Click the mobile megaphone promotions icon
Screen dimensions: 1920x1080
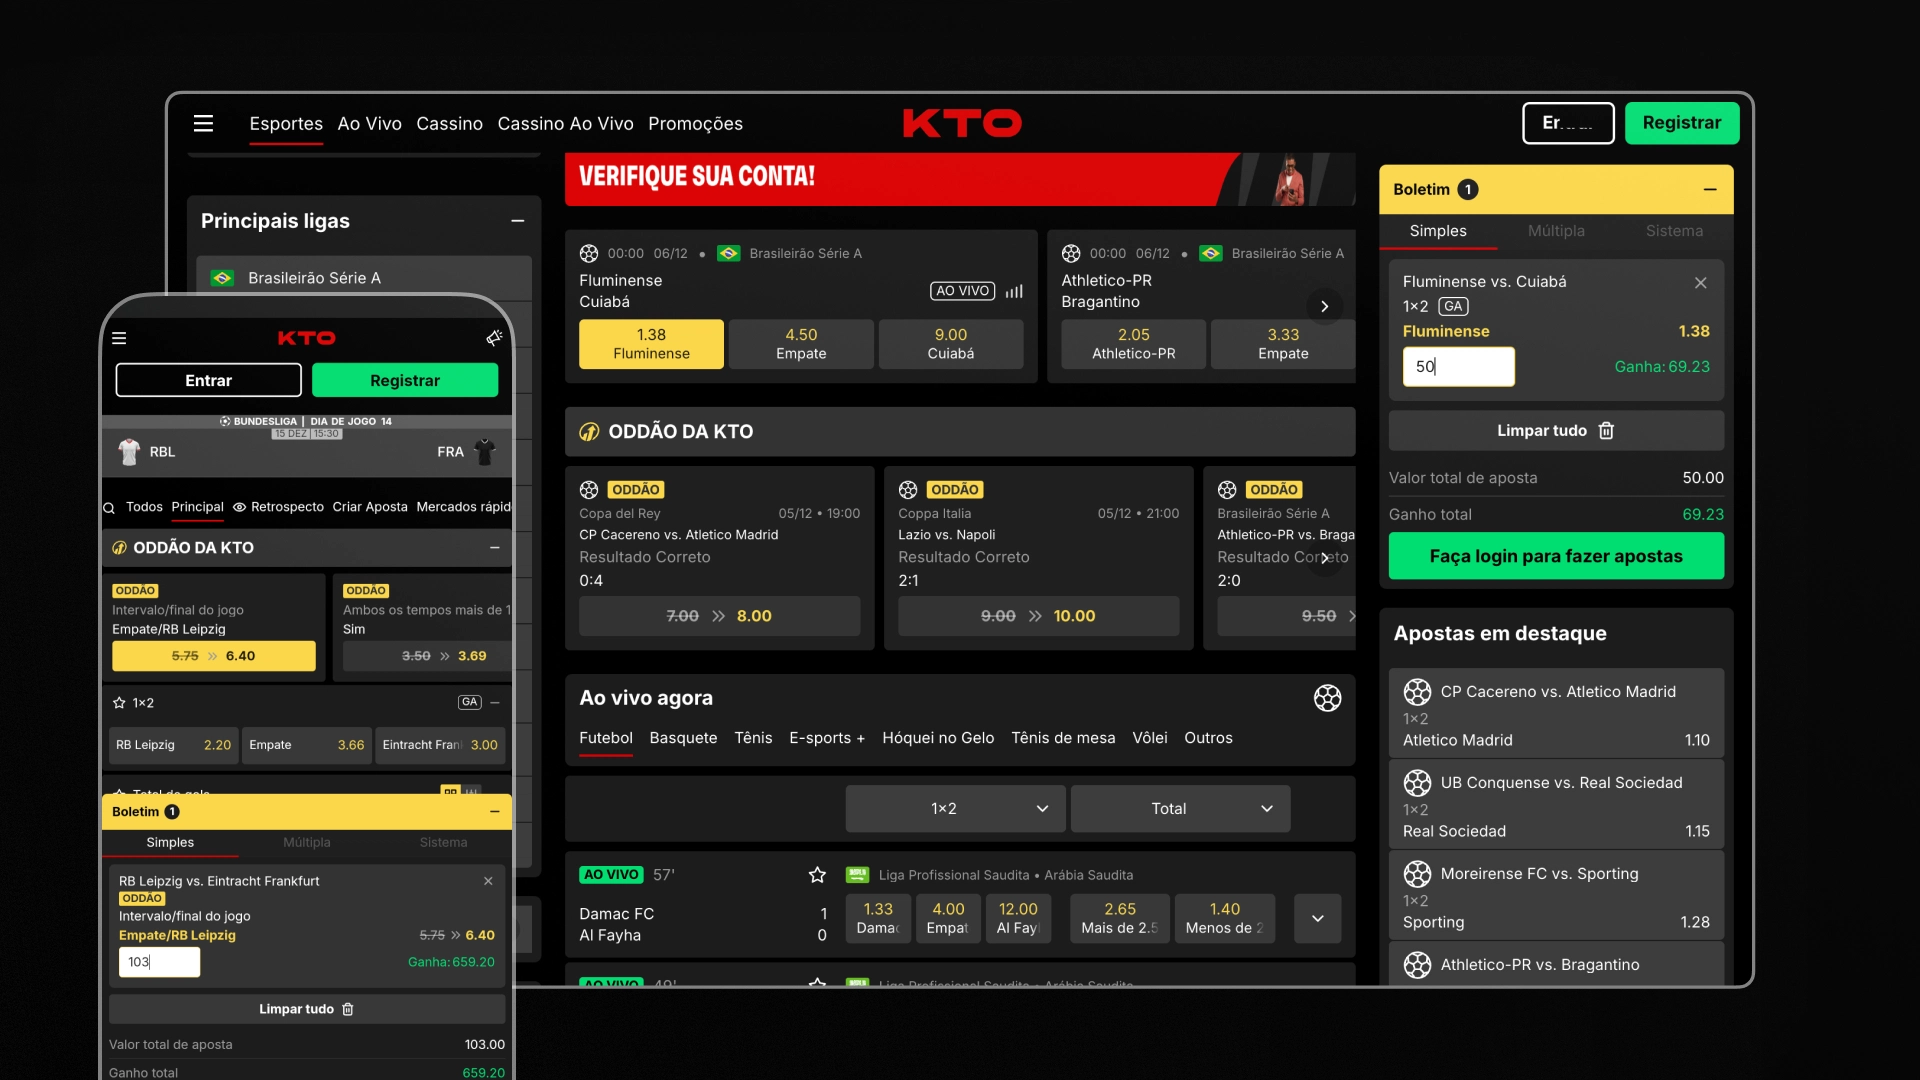click(x=494, y=338)
